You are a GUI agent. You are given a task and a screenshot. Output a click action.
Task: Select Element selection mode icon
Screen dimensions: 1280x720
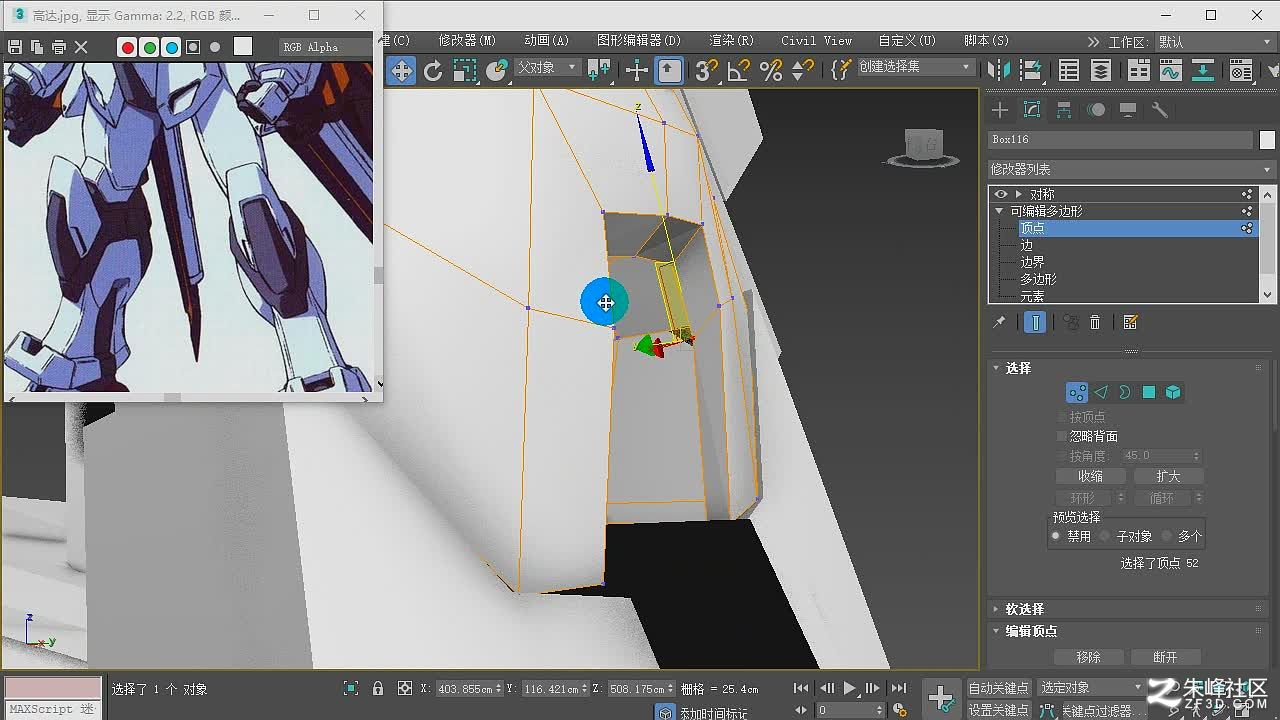point(1173,393)
